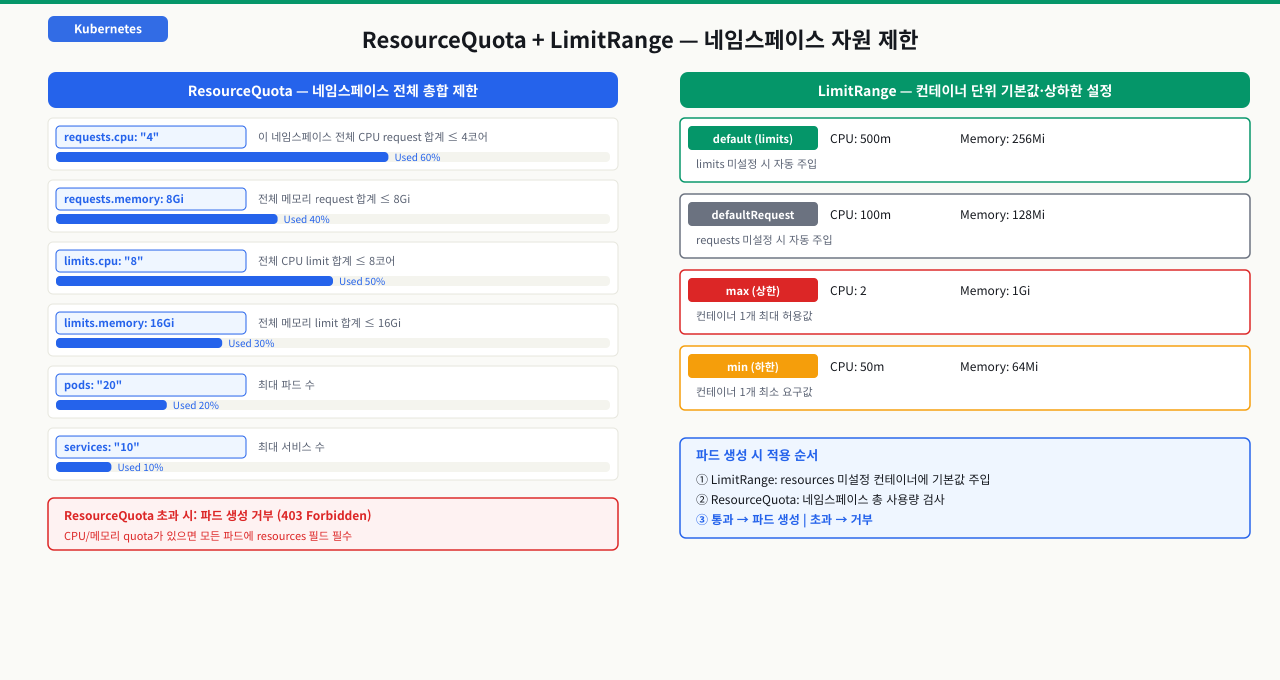Click the pods usage progress bar

pyautogui.click(x=333, y=405)
